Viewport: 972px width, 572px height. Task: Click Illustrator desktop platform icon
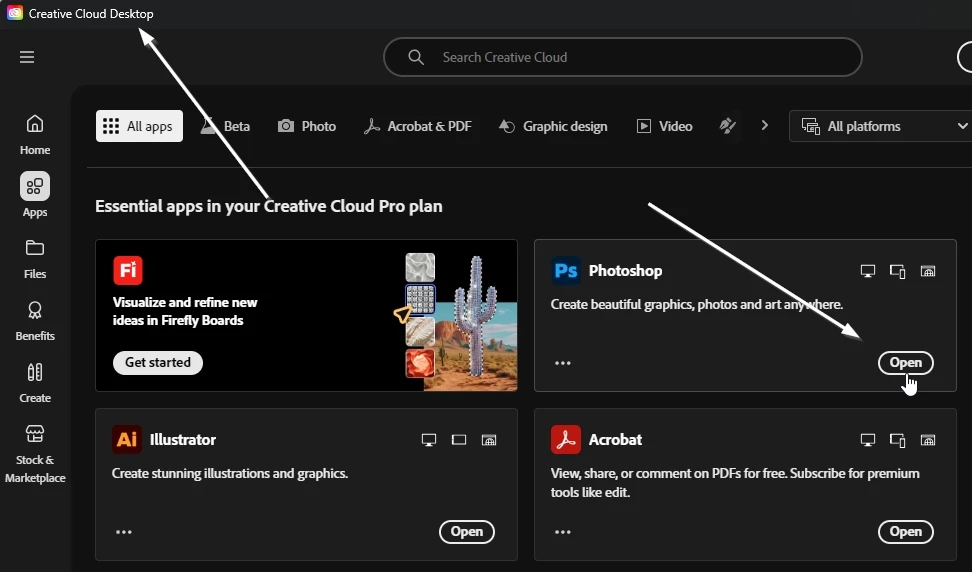click(429, 440)
